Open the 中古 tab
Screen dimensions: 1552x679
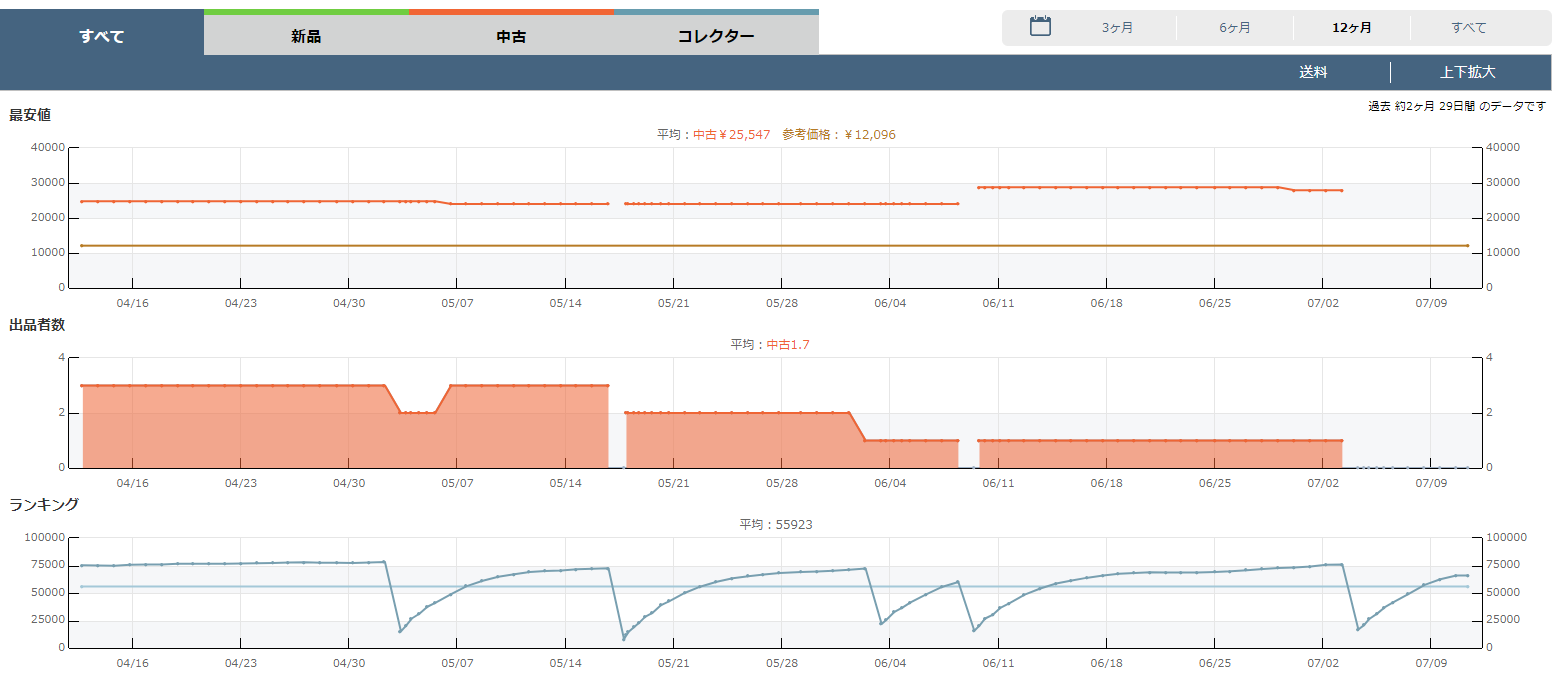(511, 37)
